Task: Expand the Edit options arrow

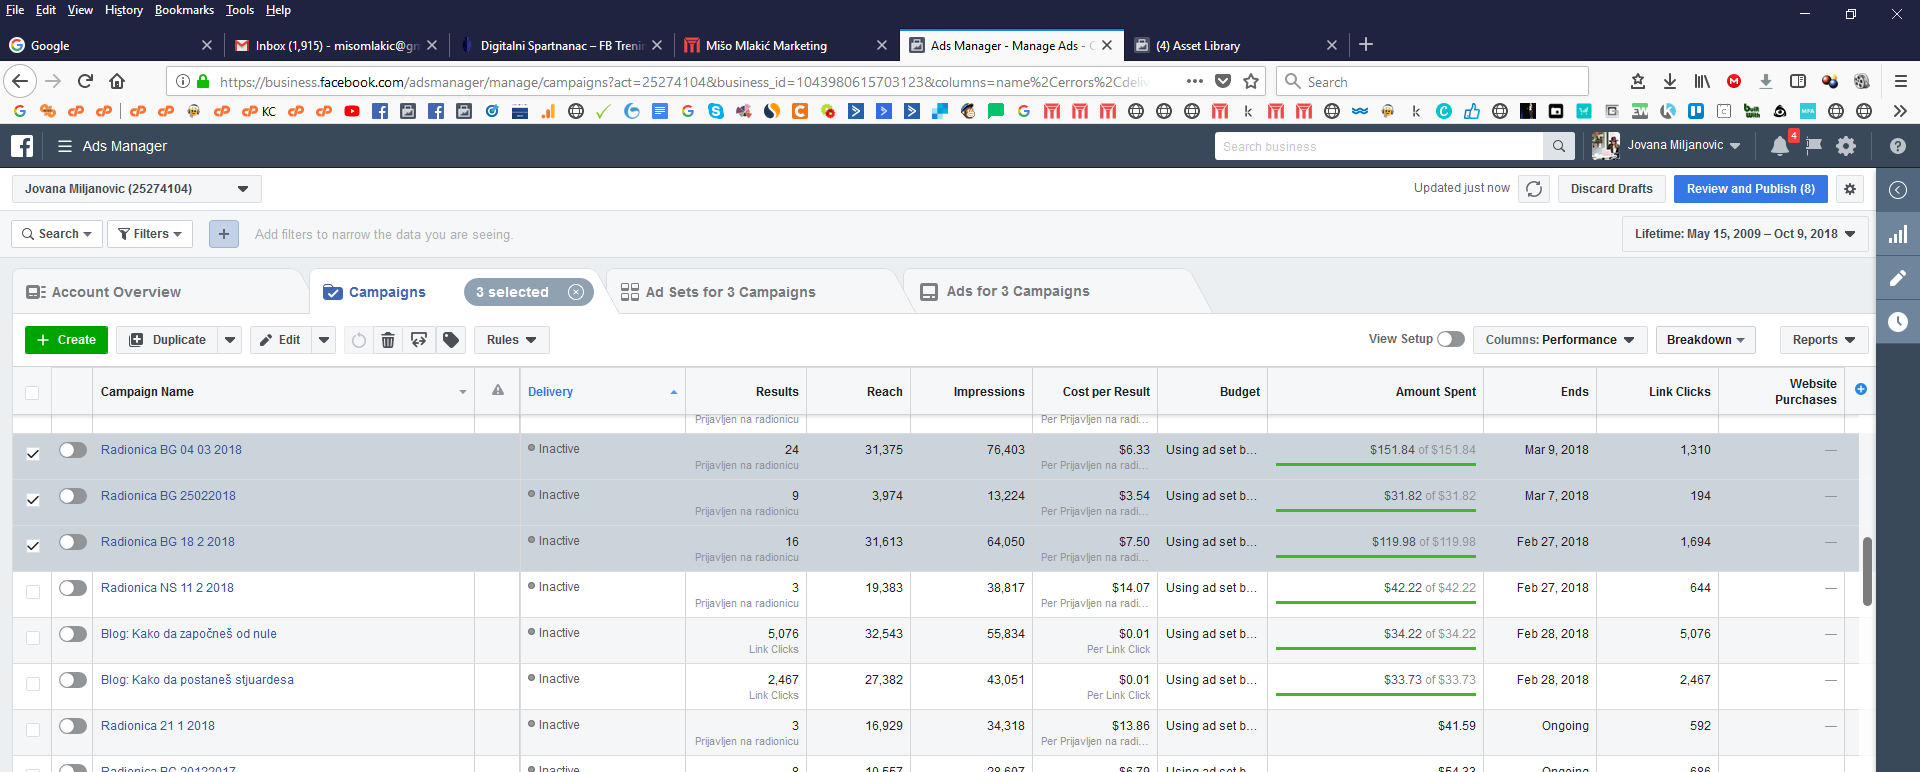Action: 324,340
